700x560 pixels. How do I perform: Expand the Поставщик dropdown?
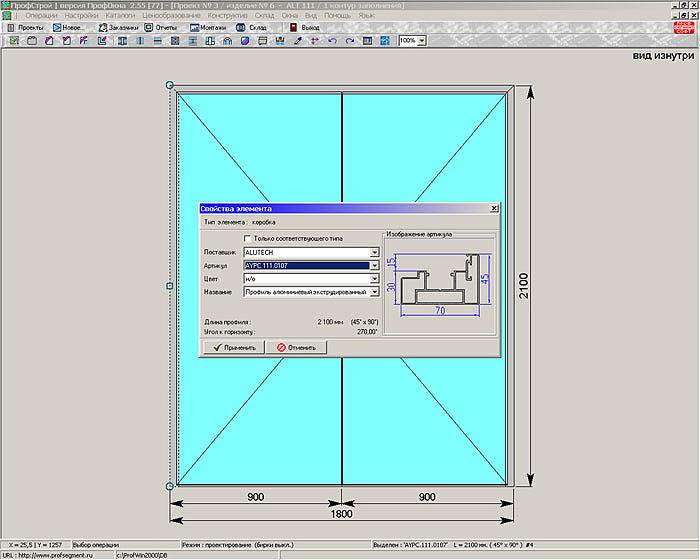pos(374,253)
